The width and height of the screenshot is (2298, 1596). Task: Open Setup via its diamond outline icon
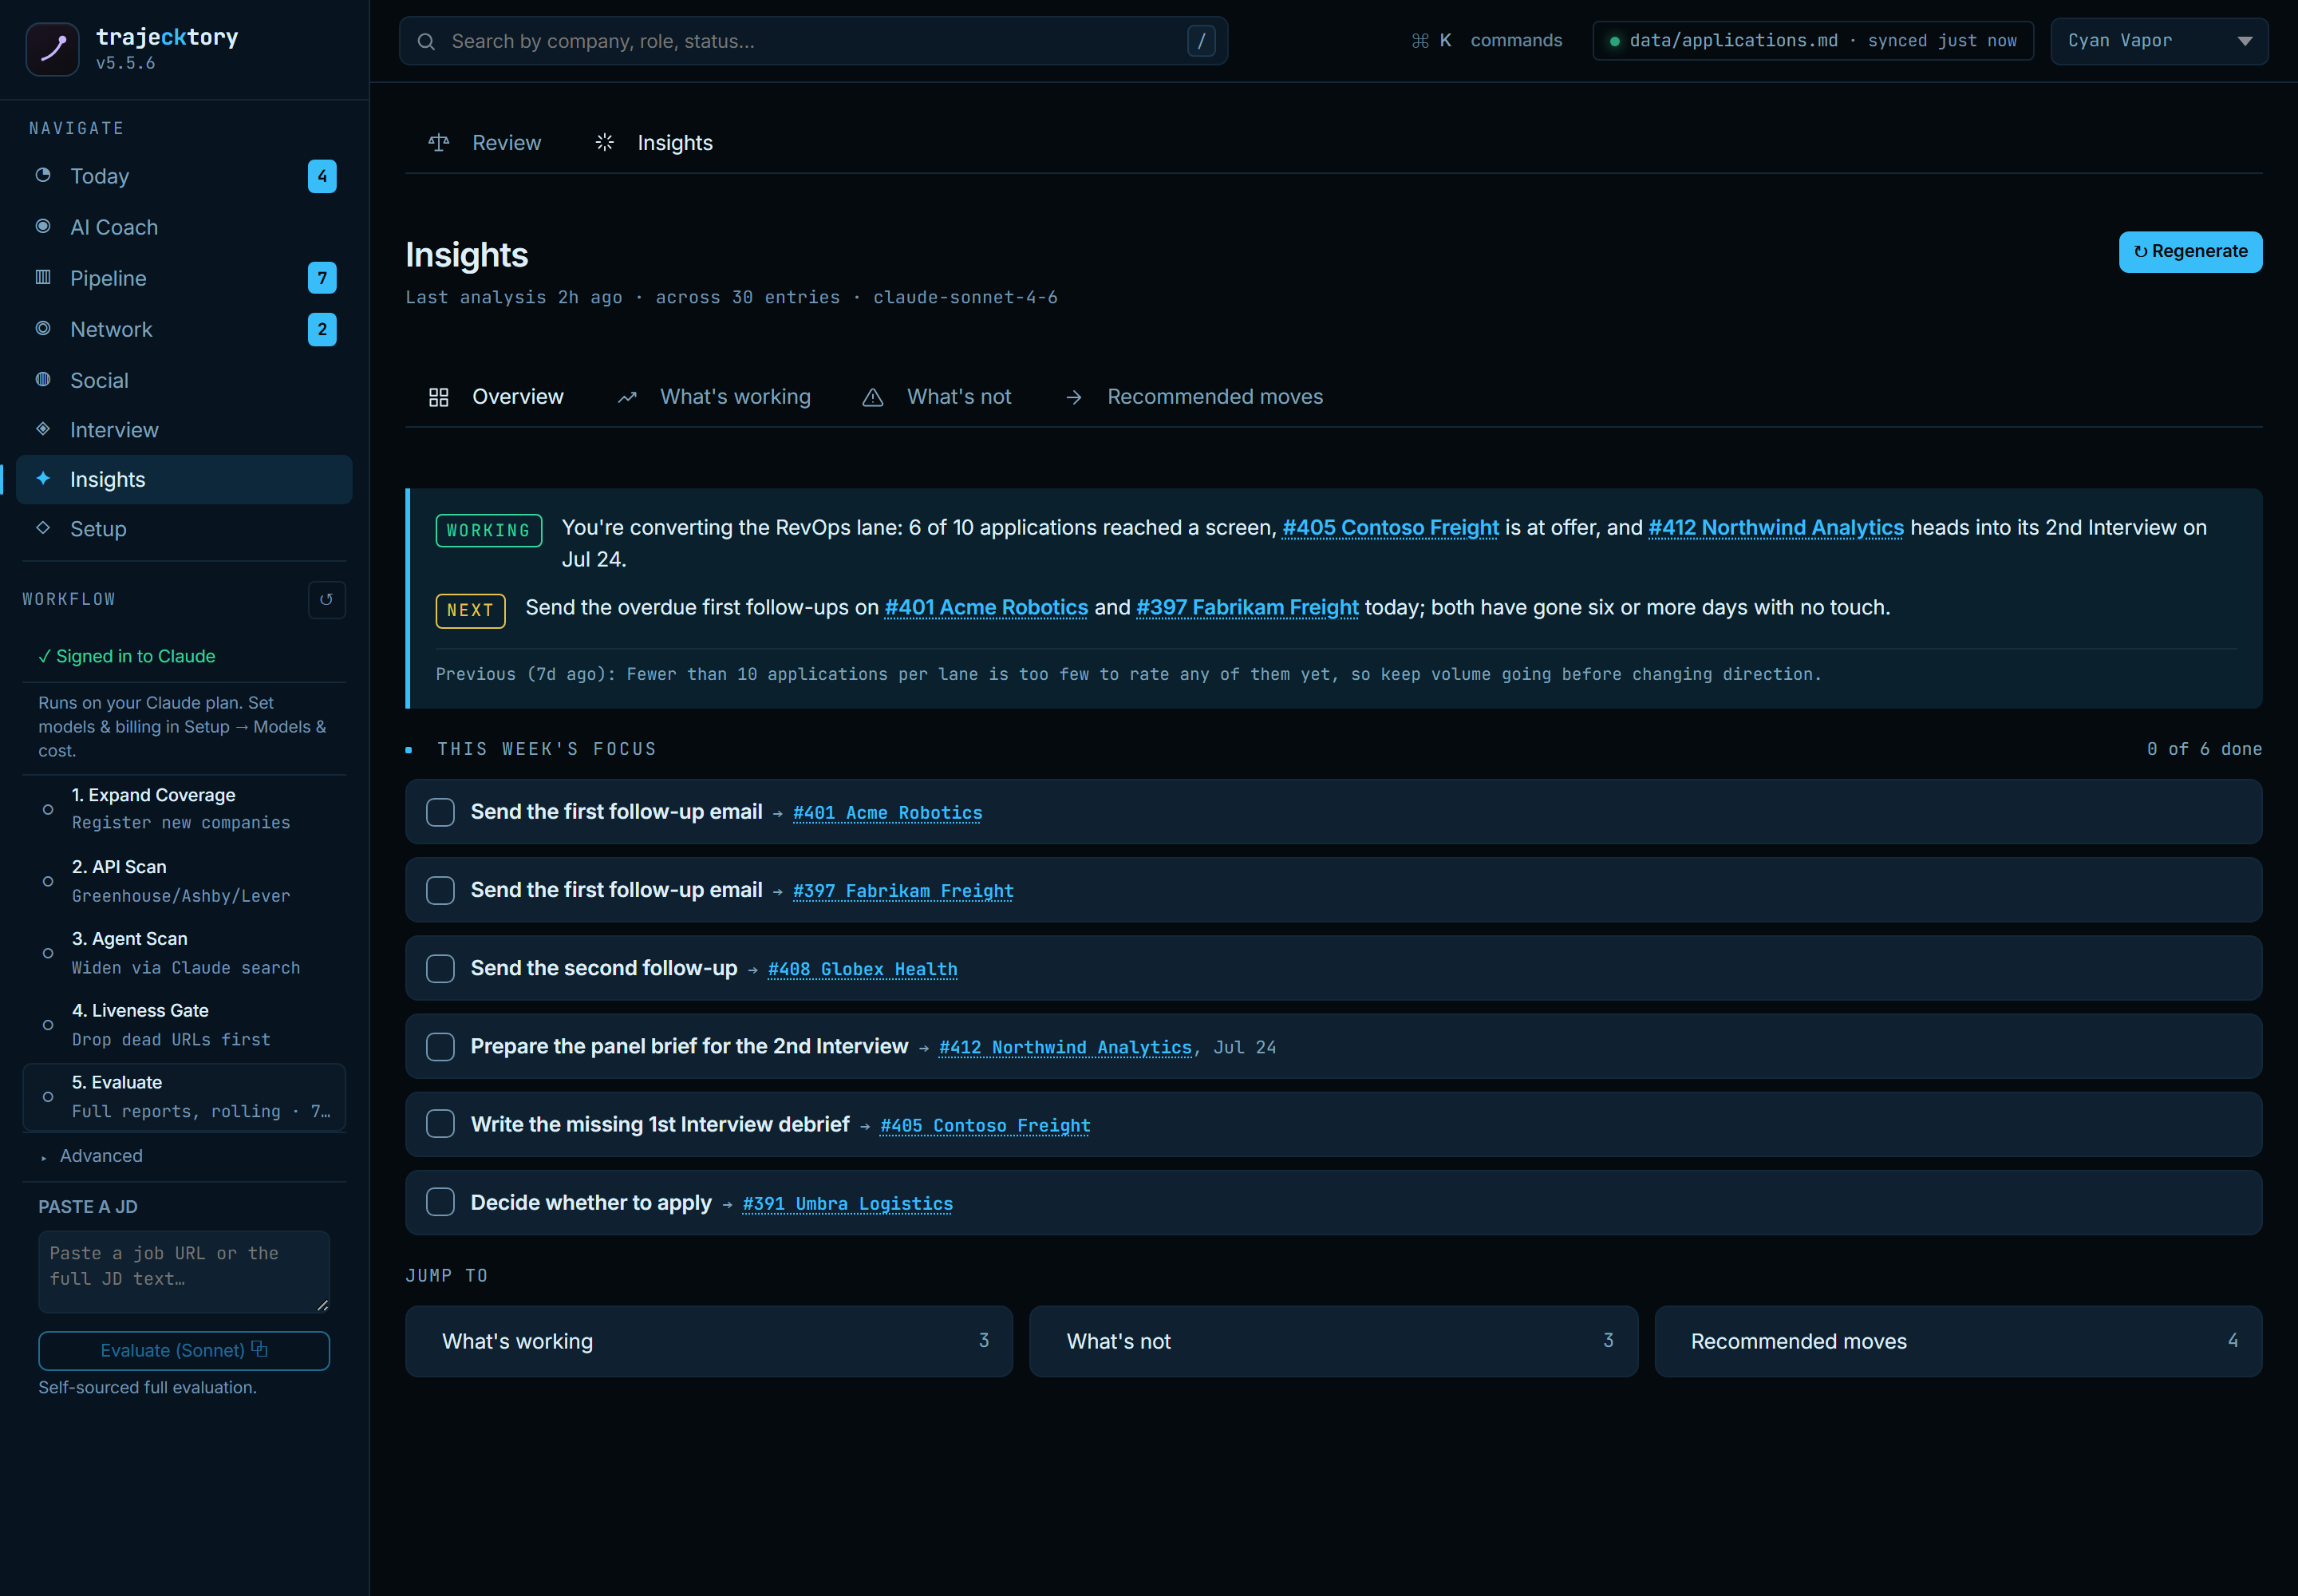pyautogui.click(x=43, y=528)
